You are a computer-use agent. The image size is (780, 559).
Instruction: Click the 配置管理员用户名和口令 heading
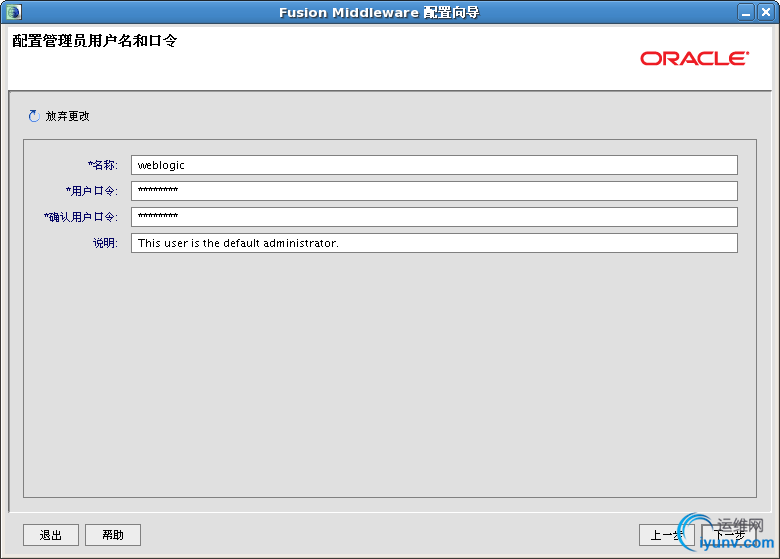(95, 40)
